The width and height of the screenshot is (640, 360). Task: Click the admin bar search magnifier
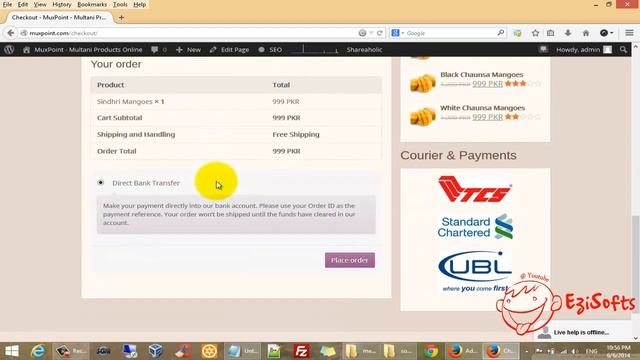[623, 49]
